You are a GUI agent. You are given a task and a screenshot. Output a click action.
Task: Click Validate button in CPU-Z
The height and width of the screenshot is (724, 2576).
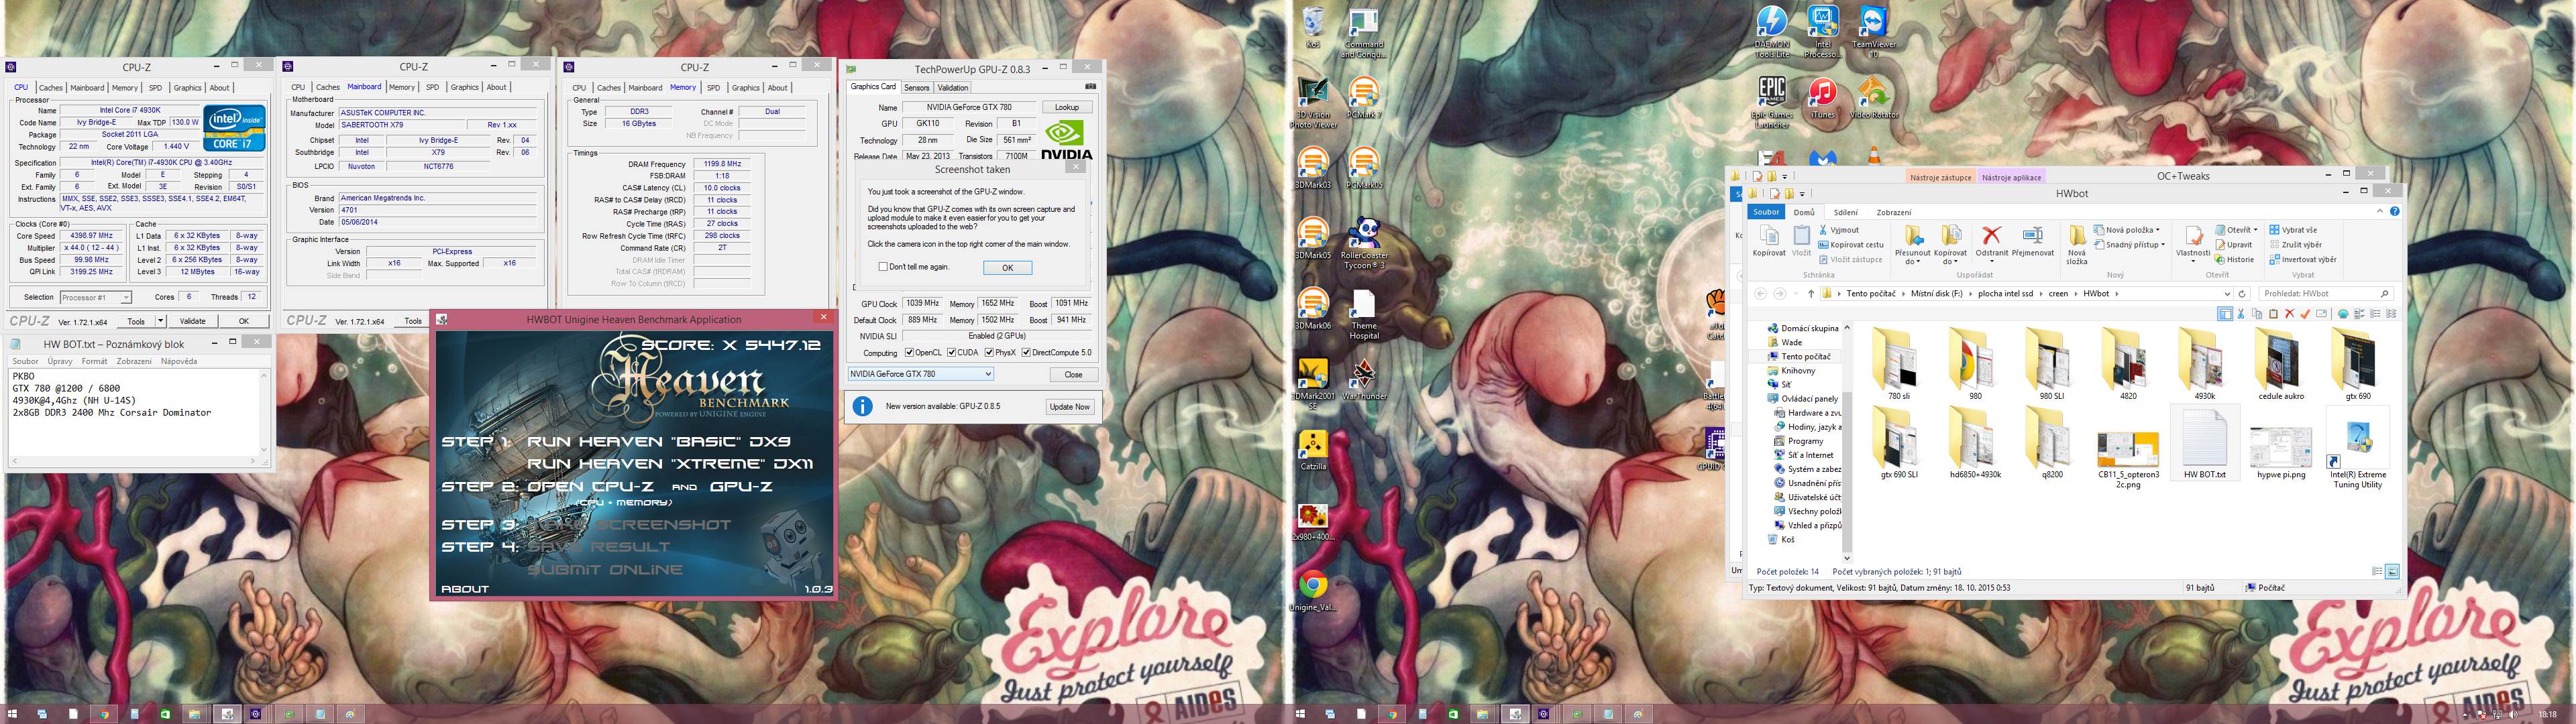(x=192, y=321)
